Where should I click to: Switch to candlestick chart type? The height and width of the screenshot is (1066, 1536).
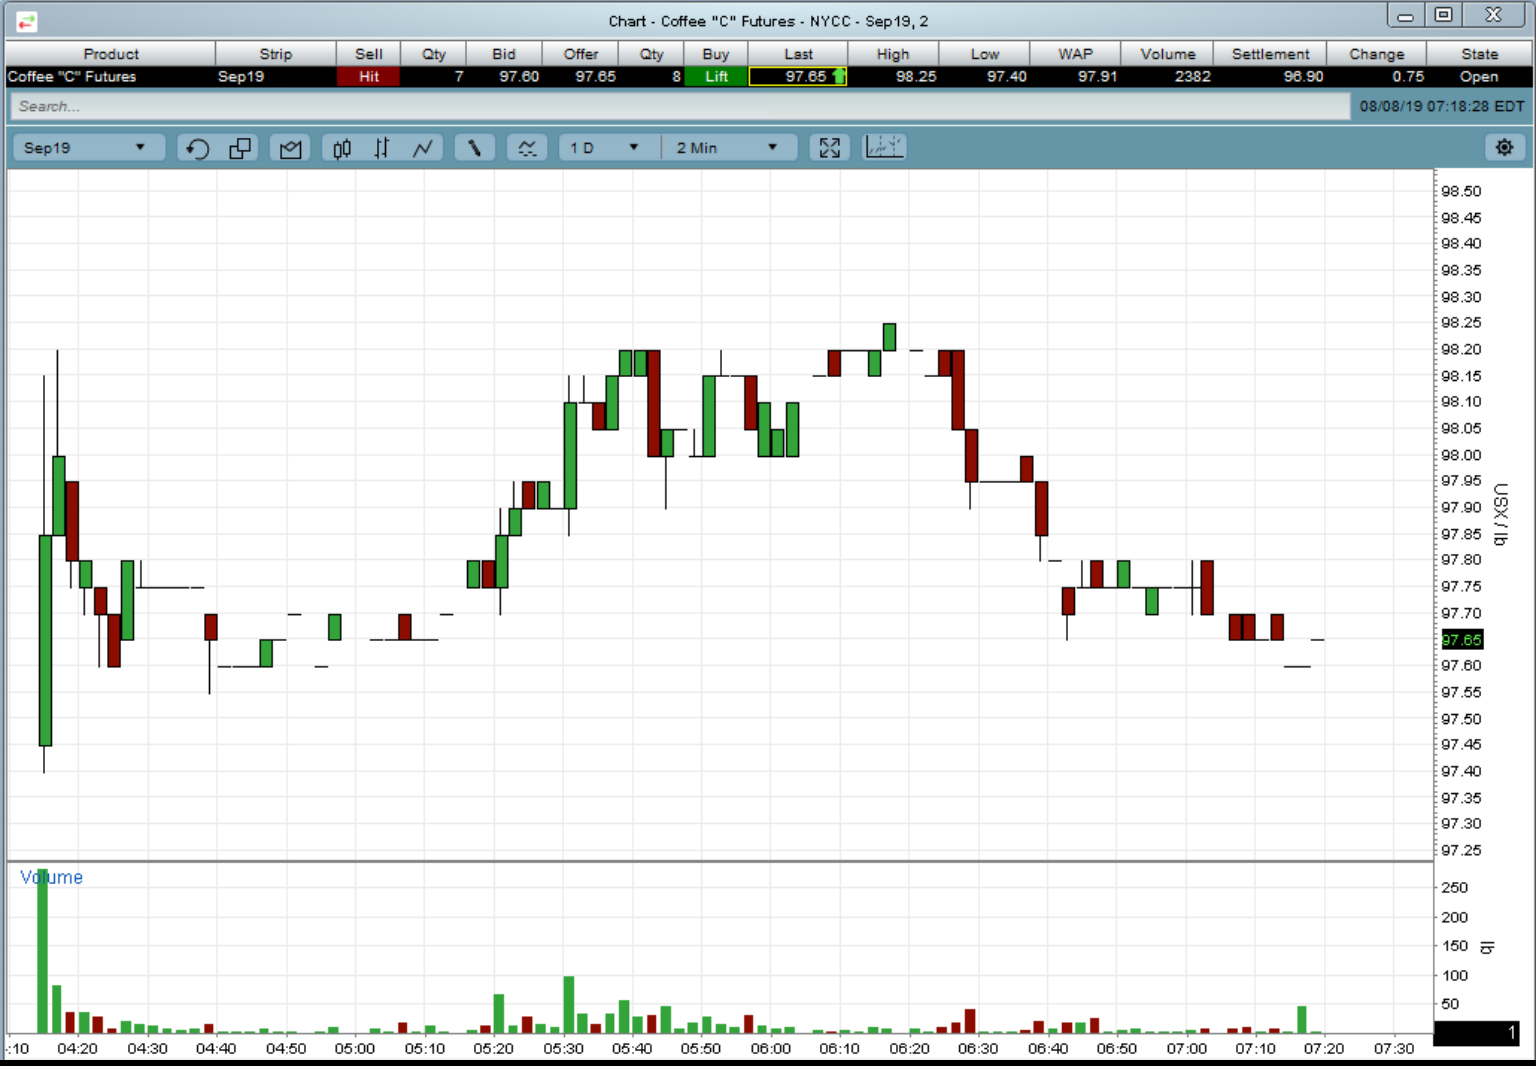pos(342,148)
